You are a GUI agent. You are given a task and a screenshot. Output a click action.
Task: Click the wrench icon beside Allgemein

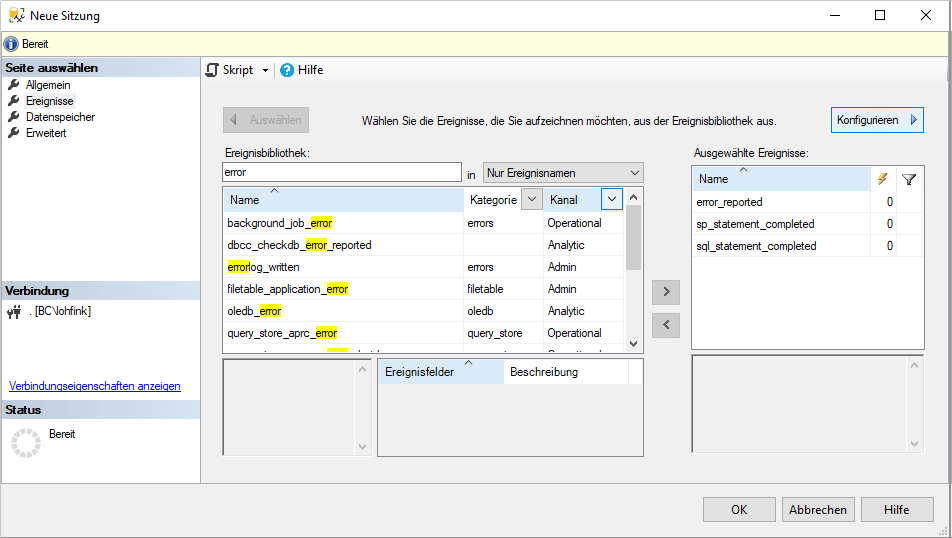point(13,84)
